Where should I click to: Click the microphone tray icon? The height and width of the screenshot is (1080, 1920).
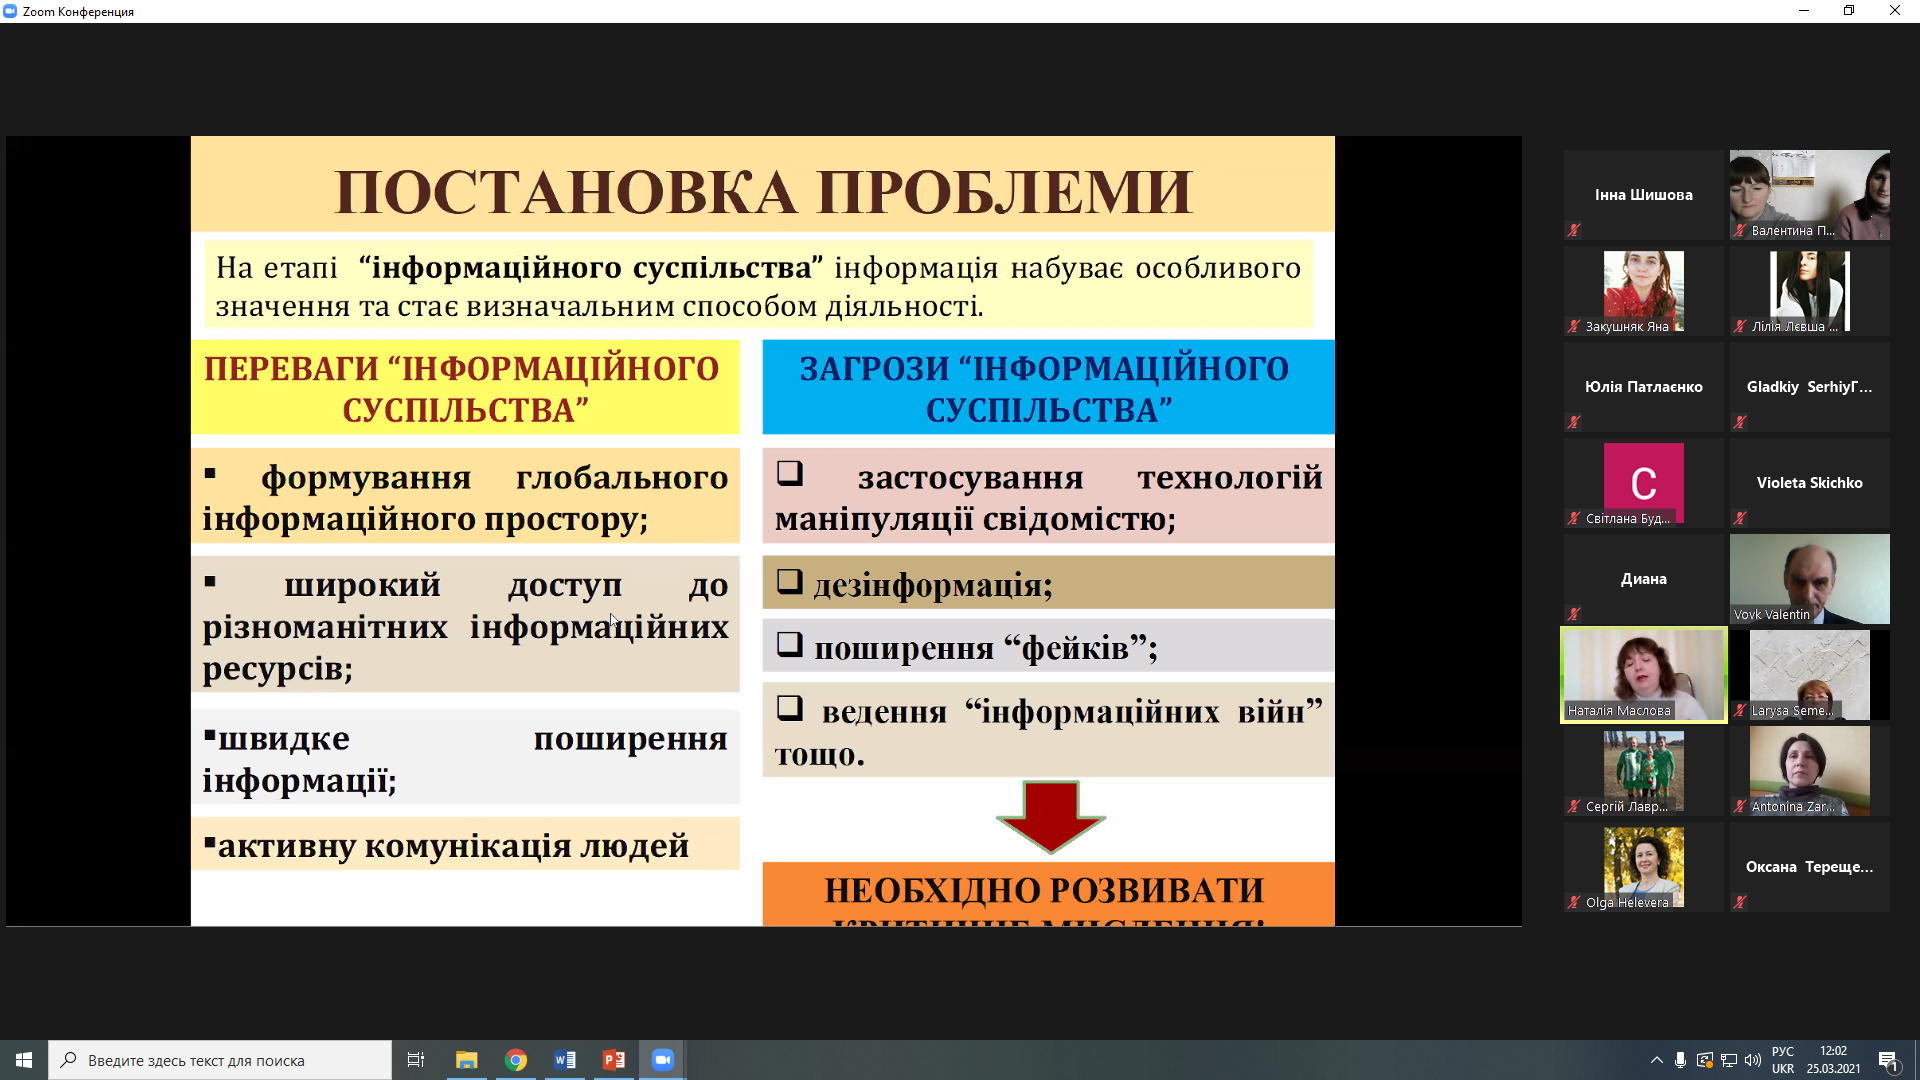pos(1680,1060)
